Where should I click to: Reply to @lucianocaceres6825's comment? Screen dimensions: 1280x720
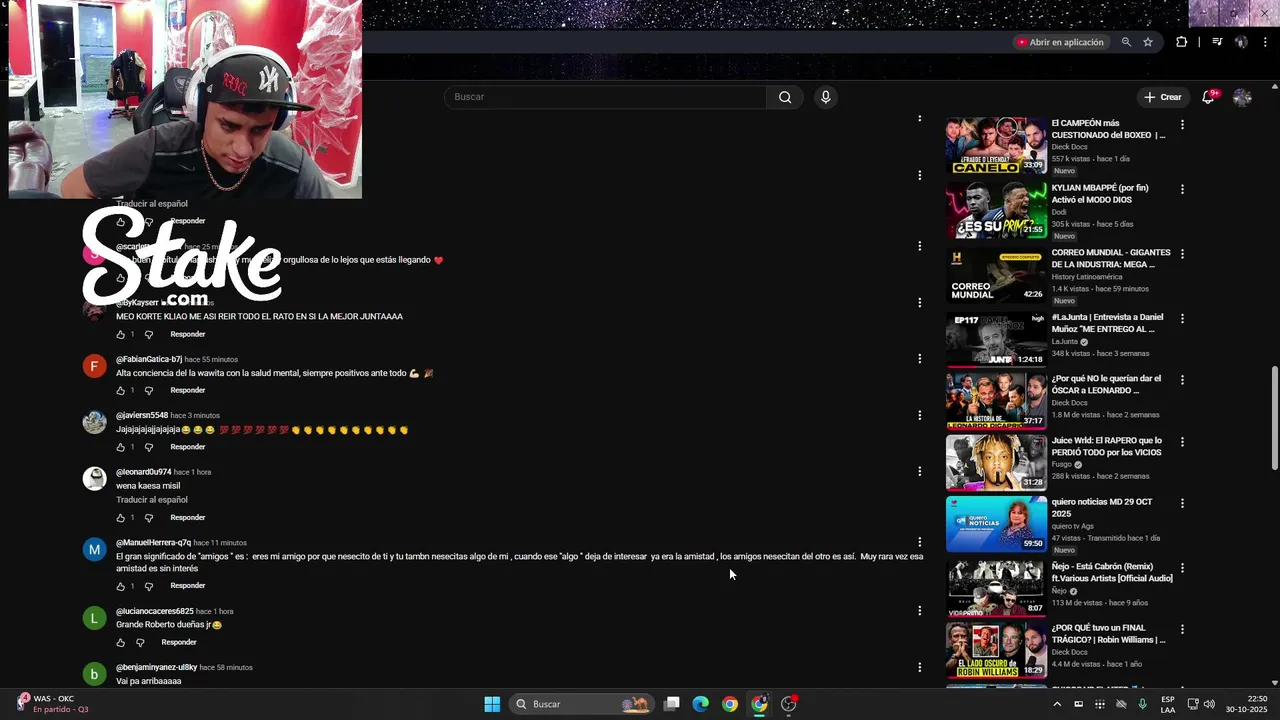(179, 642)
